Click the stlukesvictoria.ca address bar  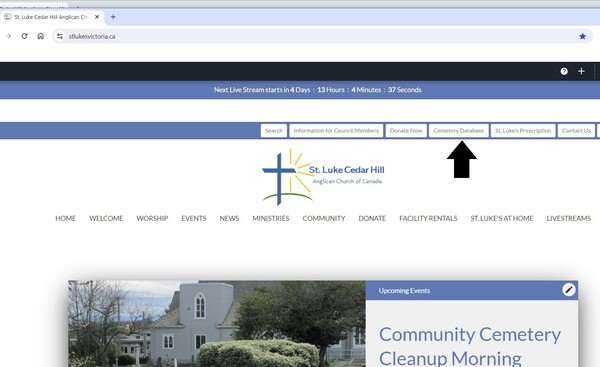coord(322,36)
